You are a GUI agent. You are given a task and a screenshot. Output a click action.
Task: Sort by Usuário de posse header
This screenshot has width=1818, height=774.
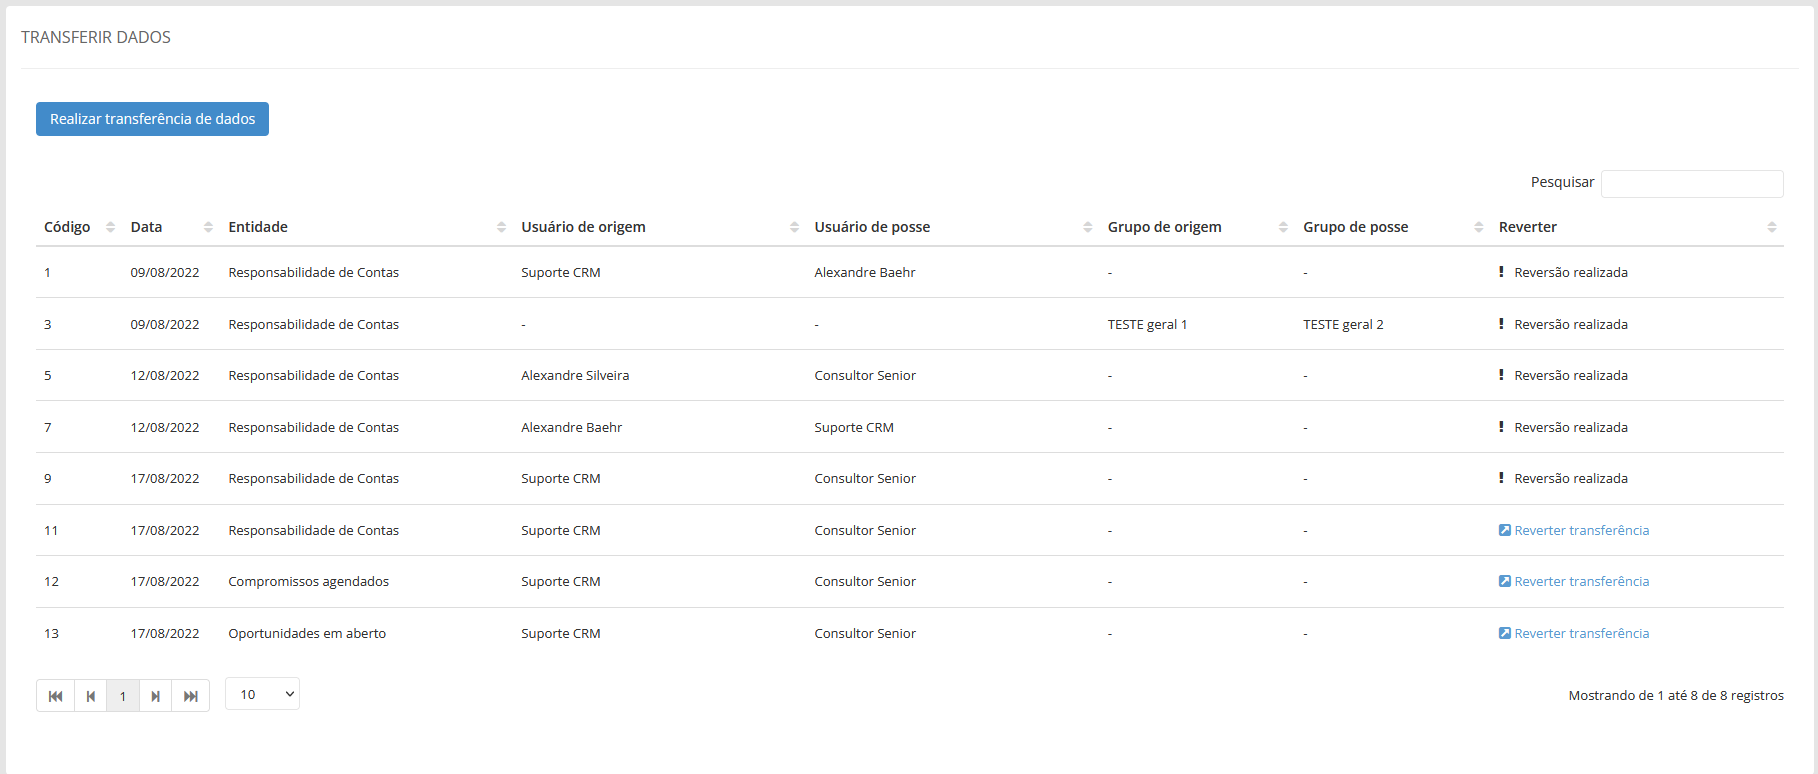872,227
